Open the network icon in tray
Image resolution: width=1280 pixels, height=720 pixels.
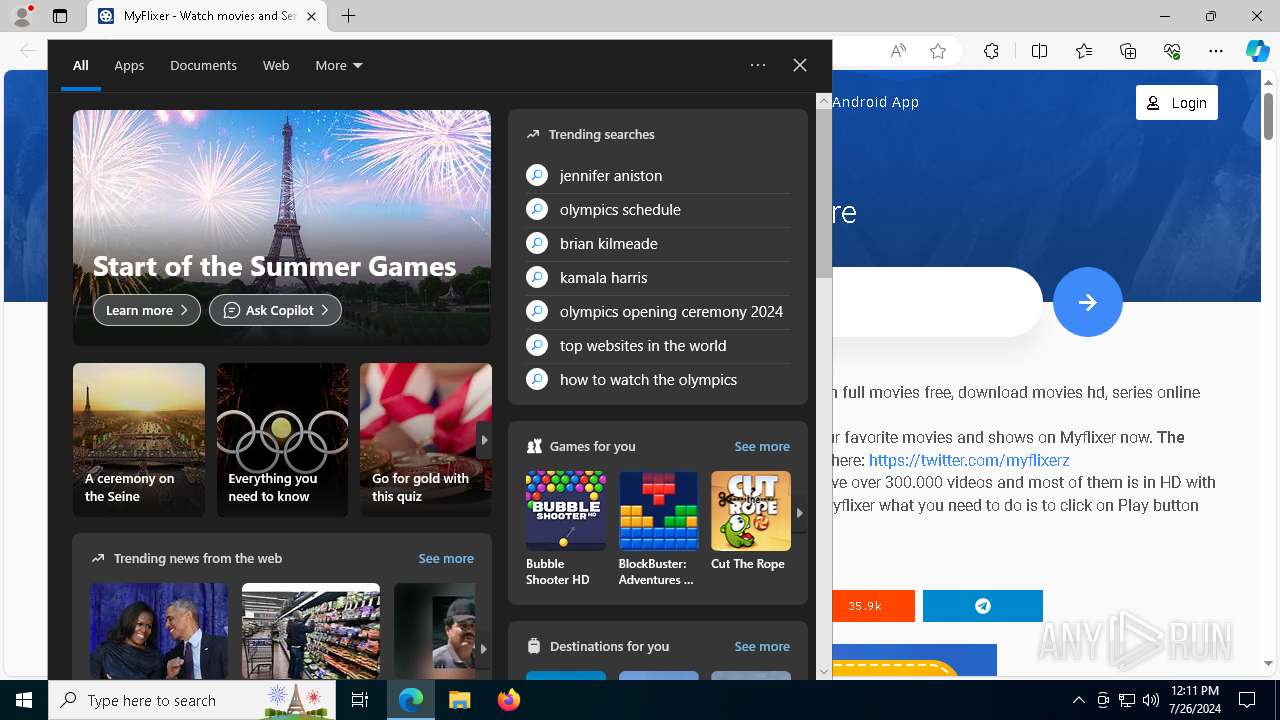pyautogui.click(x=1127, y=700)
